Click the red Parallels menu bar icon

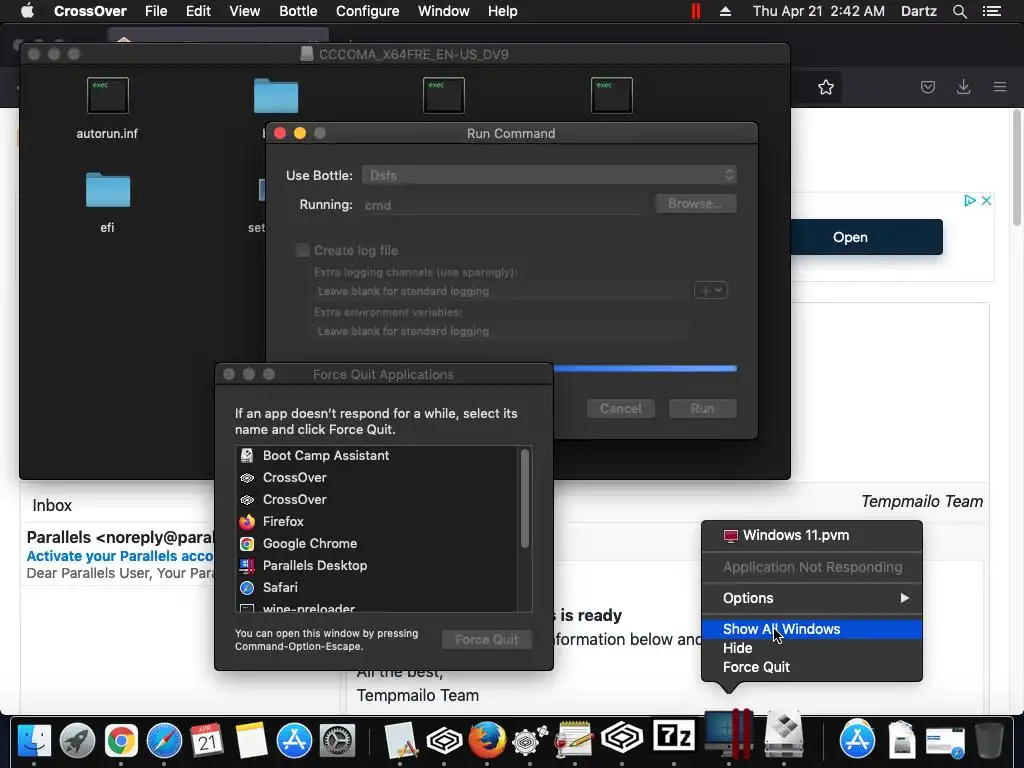click(x=696, y=11)
